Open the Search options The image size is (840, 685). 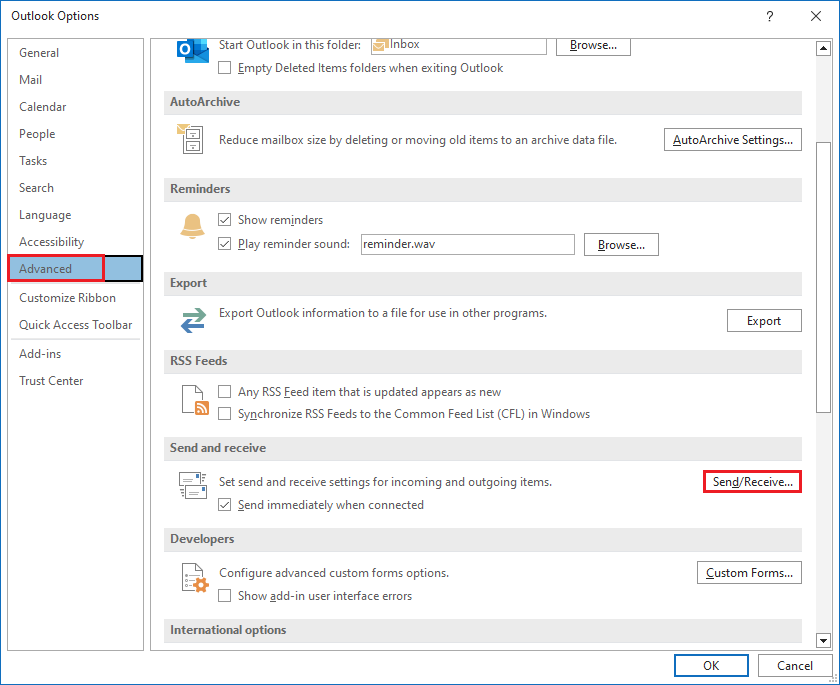coord(76,188)
